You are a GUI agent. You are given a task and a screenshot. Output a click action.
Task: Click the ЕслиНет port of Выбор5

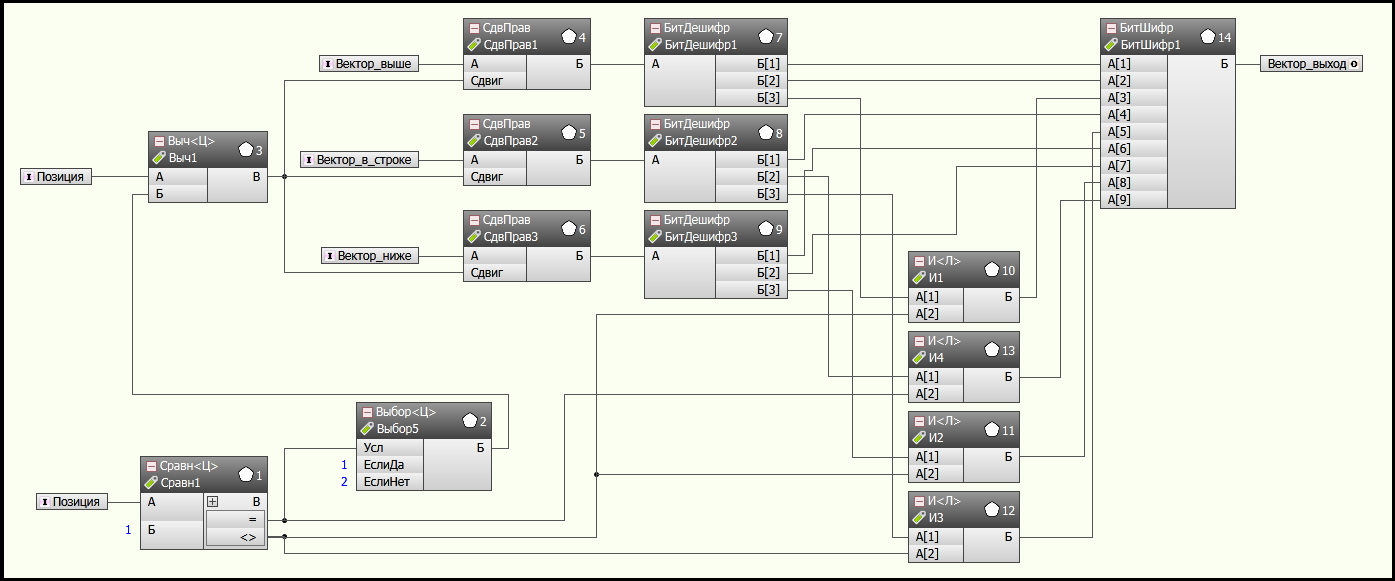390,482
